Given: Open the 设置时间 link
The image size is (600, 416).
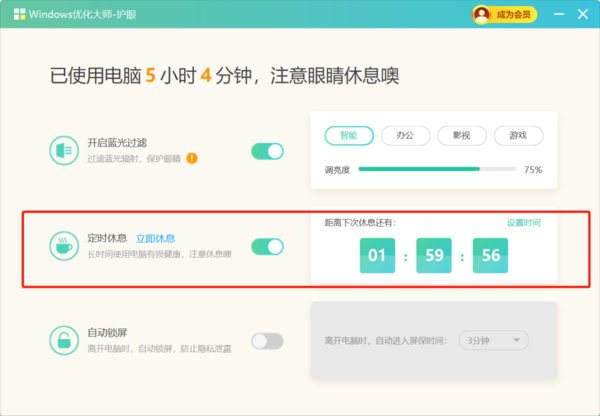Looking at the screenshot, I should point(523,222).
